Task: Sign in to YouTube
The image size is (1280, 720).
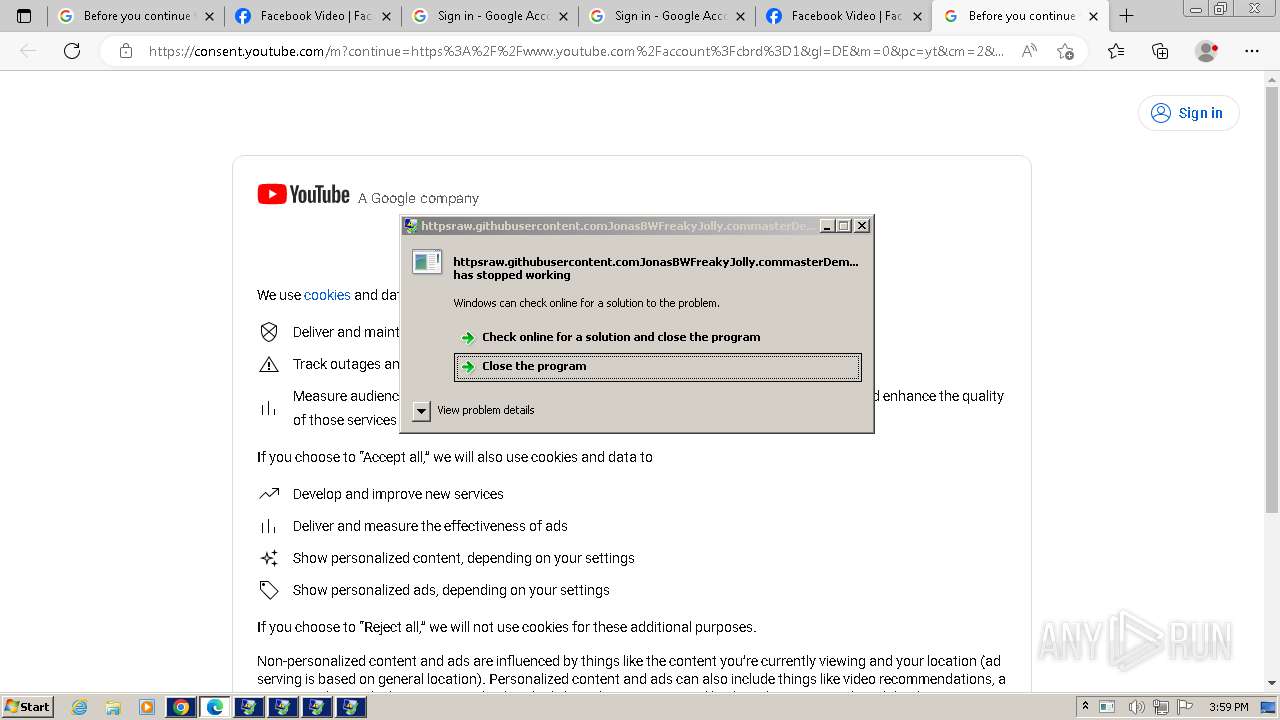Action: pyautogui.click(x=1188, y=113)
